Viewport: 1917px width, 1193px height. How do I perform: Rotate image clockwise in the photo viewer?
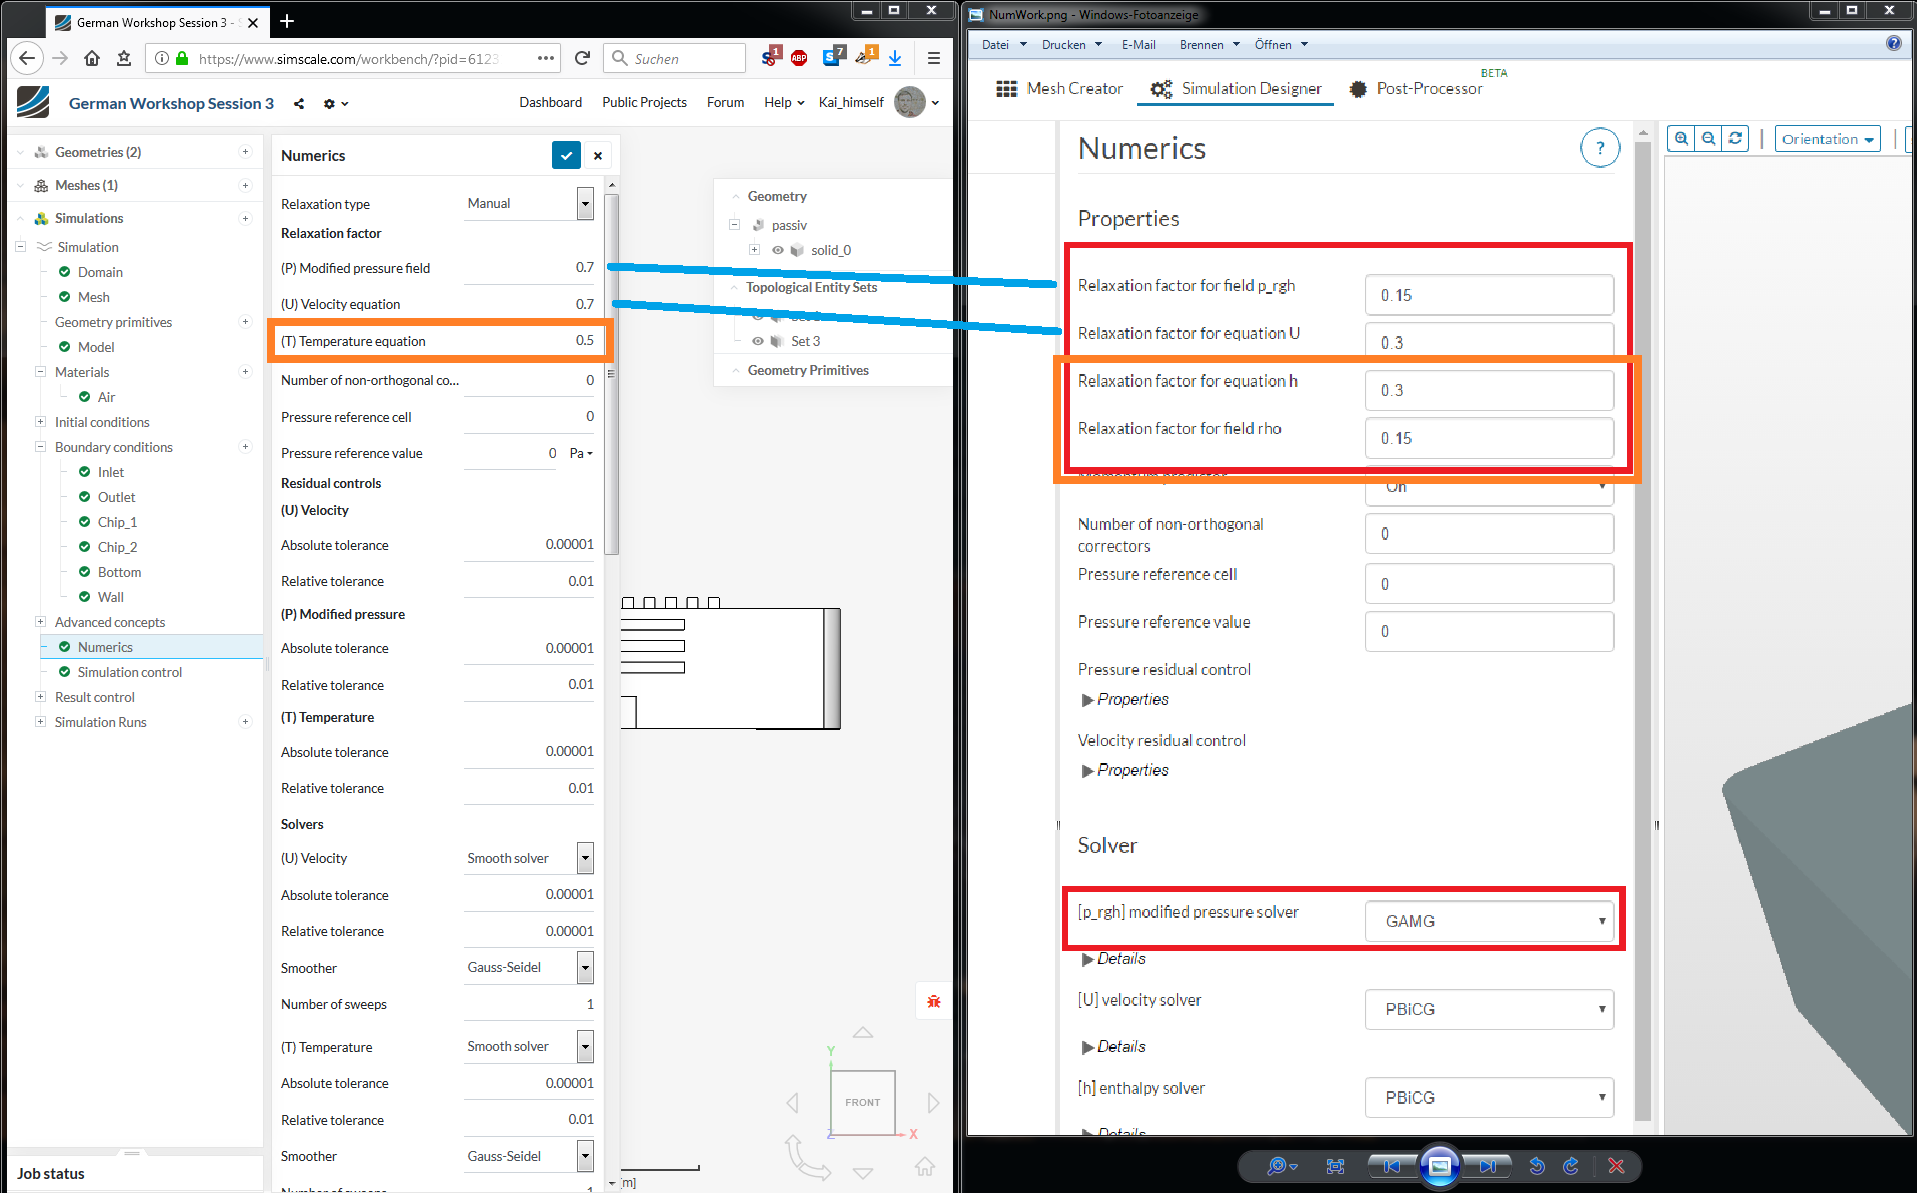point(1571,1166)
